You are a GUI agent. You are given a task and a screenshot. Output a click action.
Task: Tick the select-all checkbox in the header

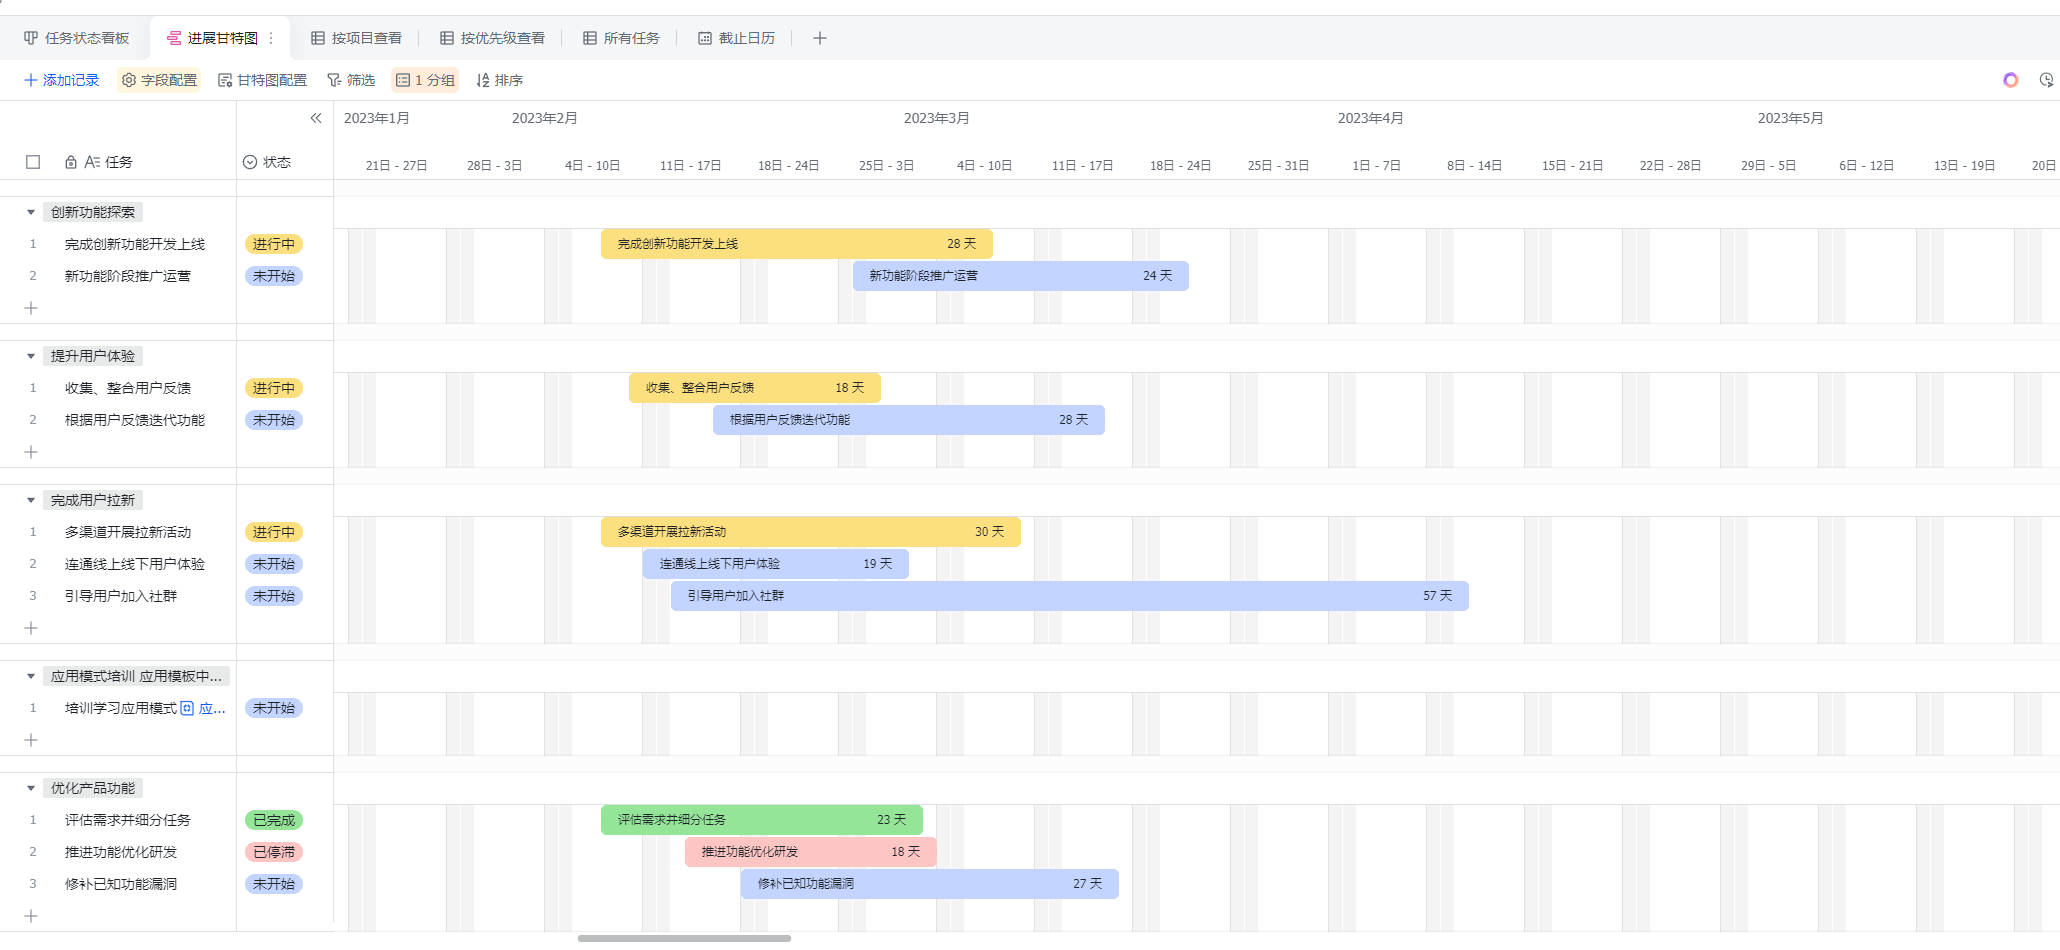(x=33, y=162)
